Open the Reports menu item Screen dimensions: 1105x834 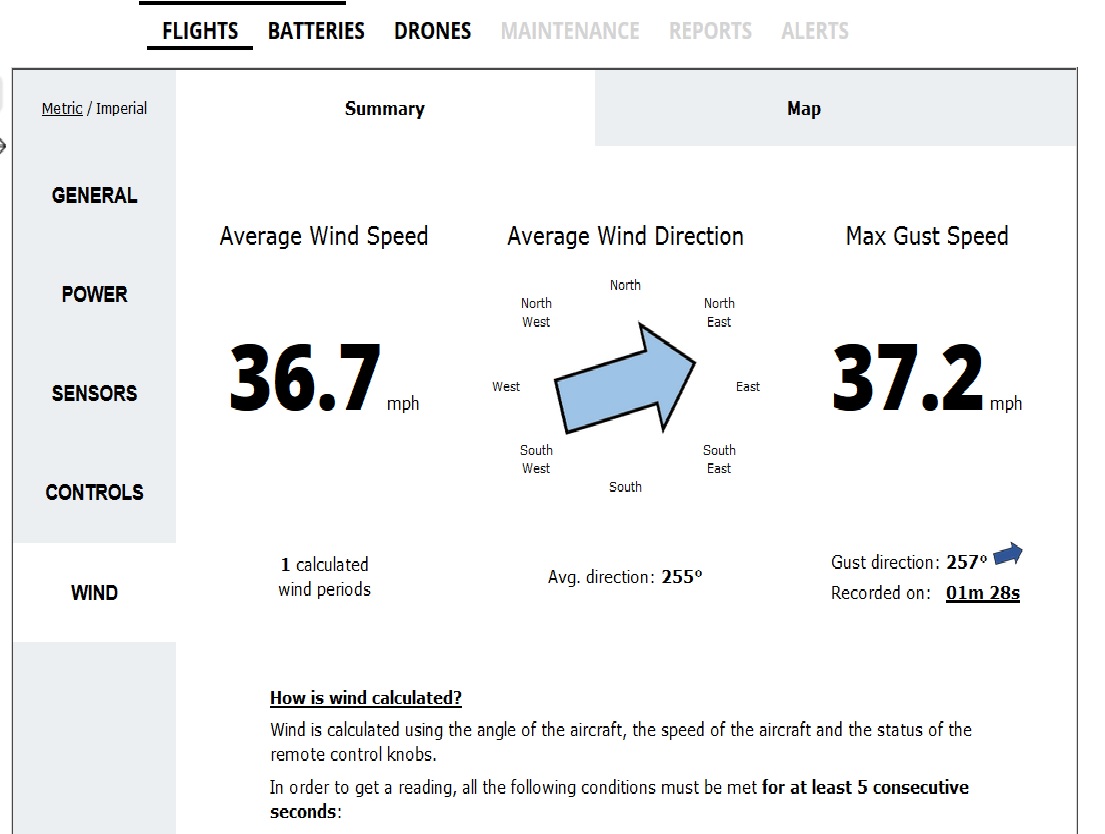pyautogui.click(x=709, y=31)
